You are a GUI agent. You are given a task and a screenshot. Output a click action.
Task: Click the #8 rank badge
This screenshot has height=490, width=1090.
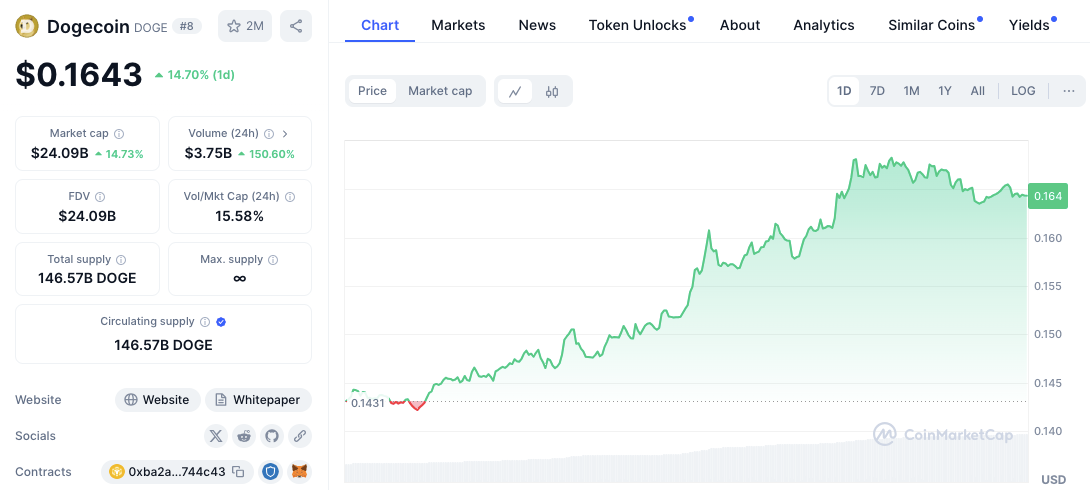pyautogui.click(x=187, y=26)
